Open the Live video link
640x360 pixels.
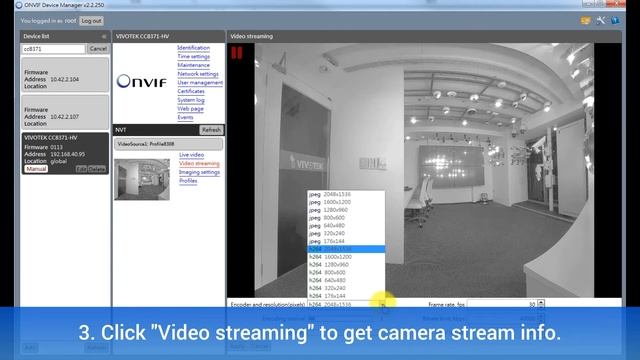(191, 155)
